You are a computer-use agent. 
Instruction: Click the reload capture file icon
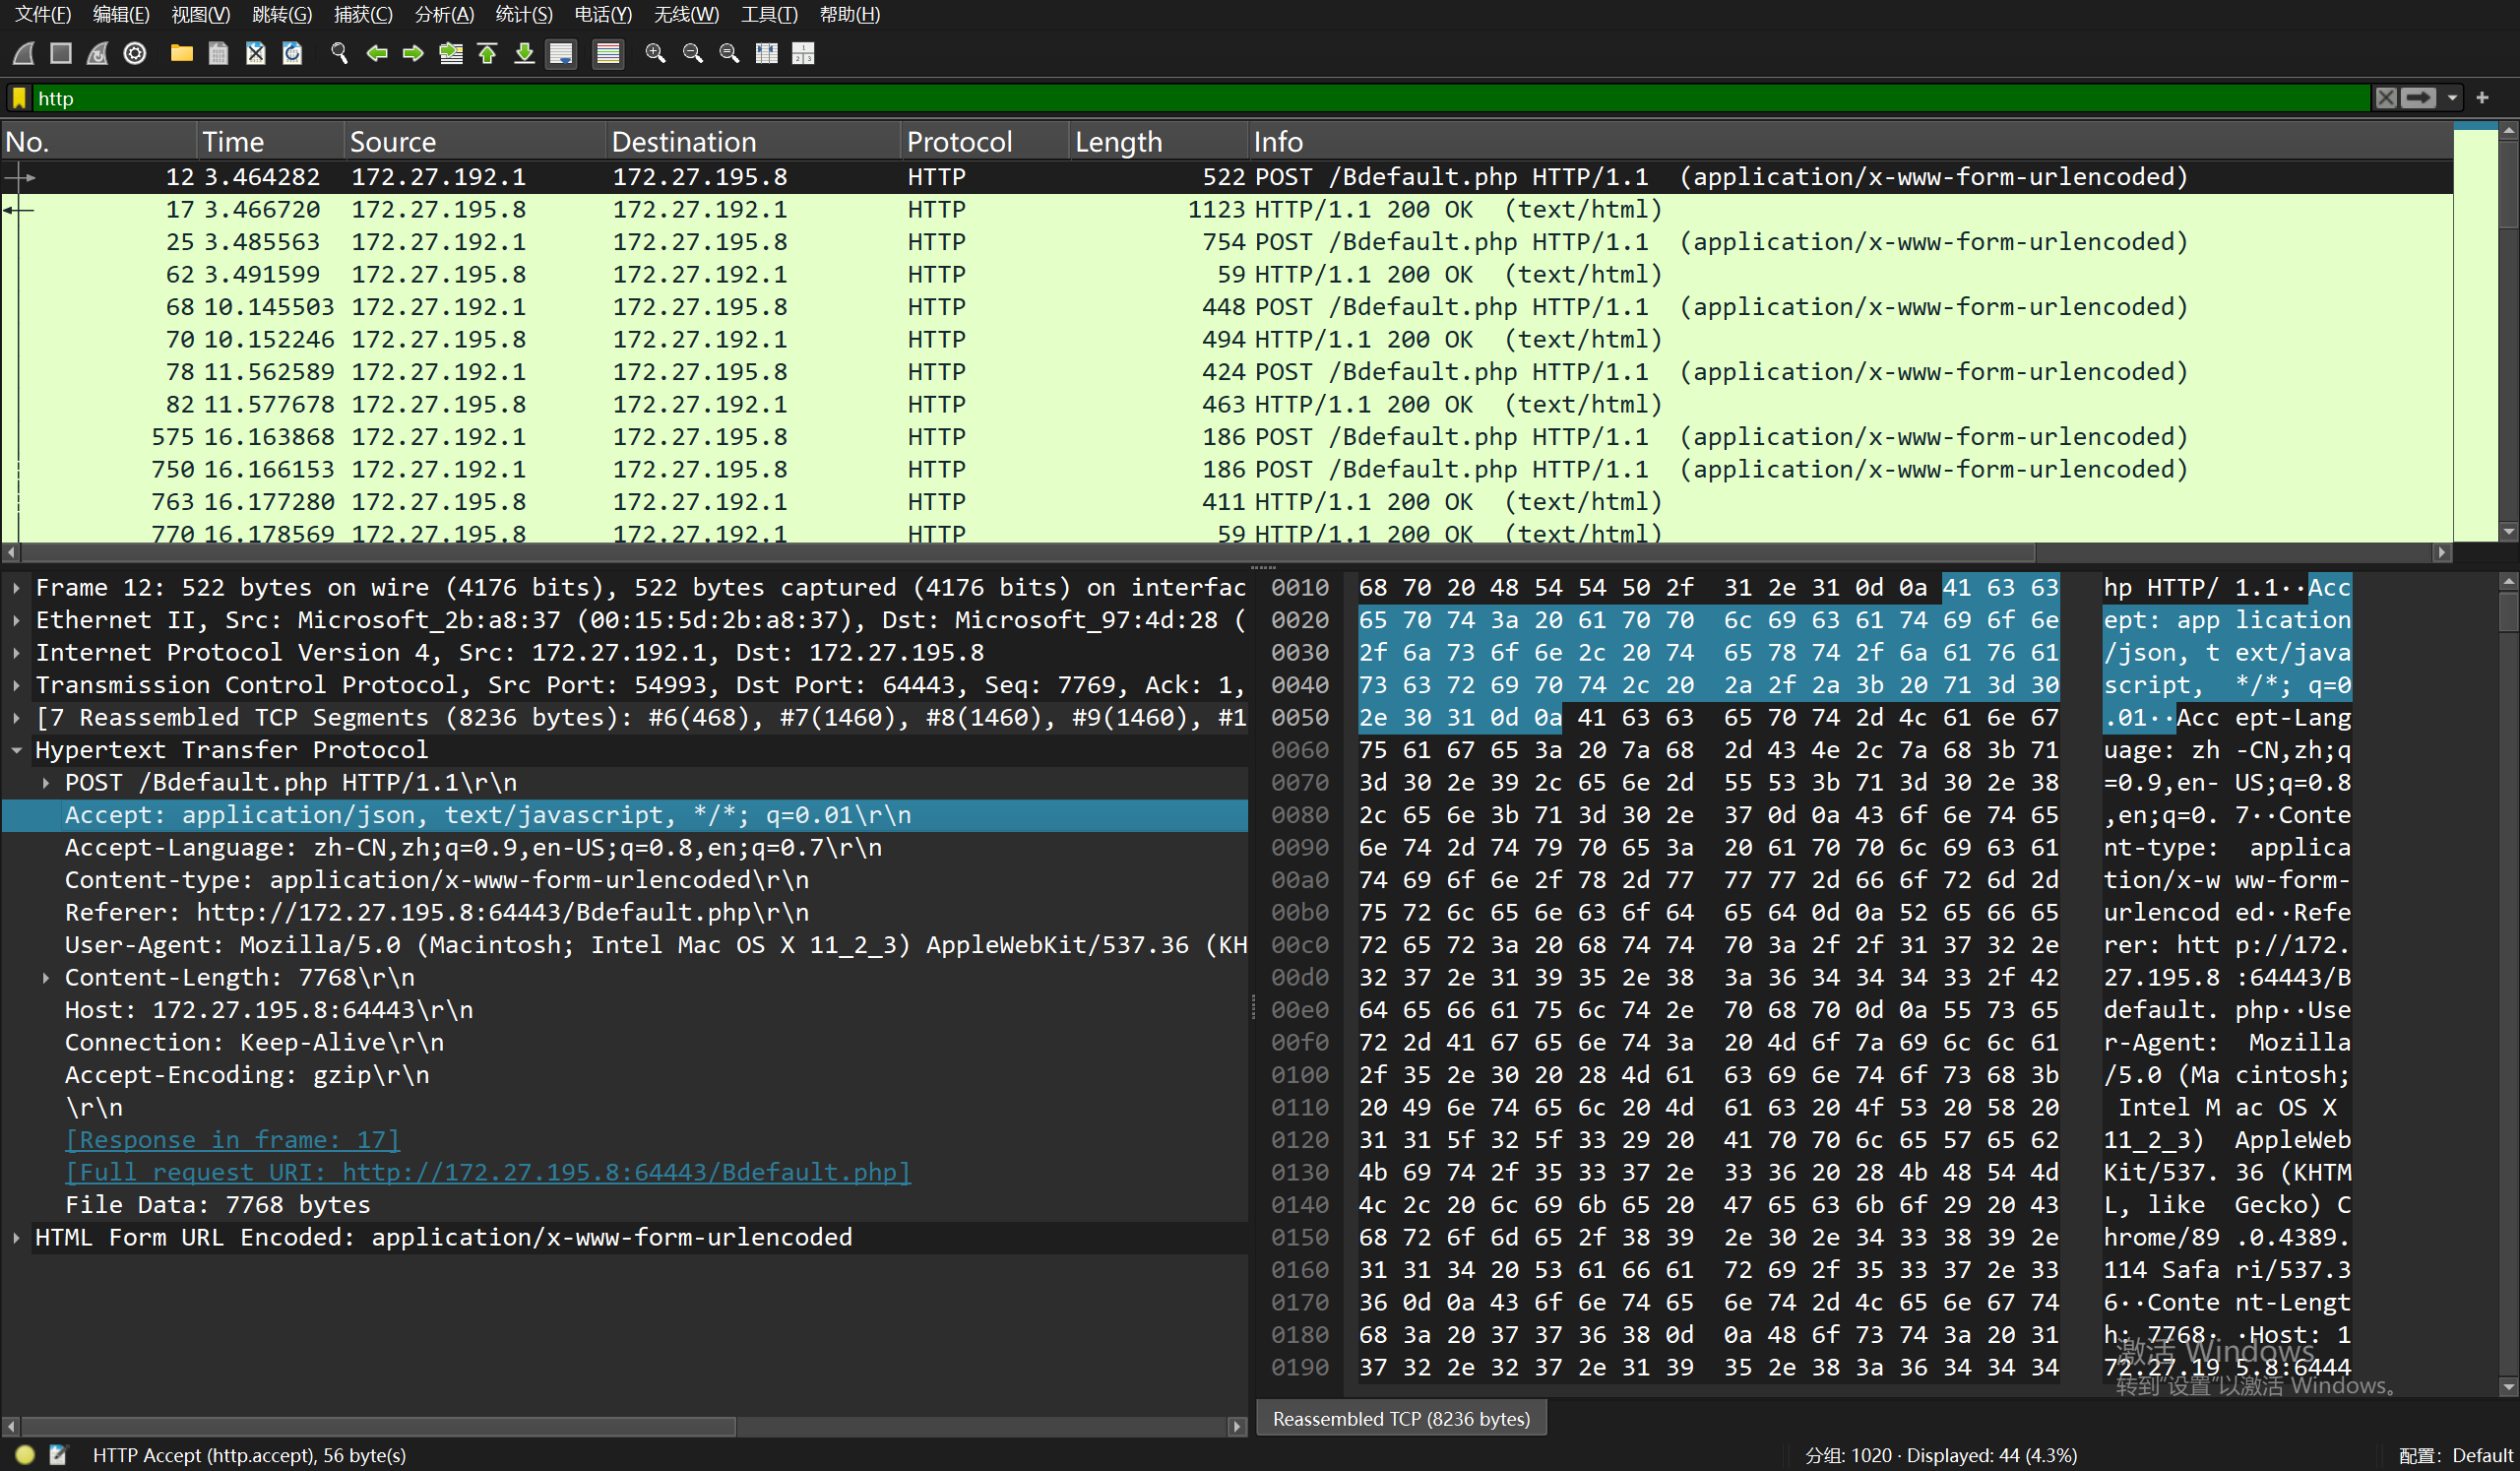(292, 54)
